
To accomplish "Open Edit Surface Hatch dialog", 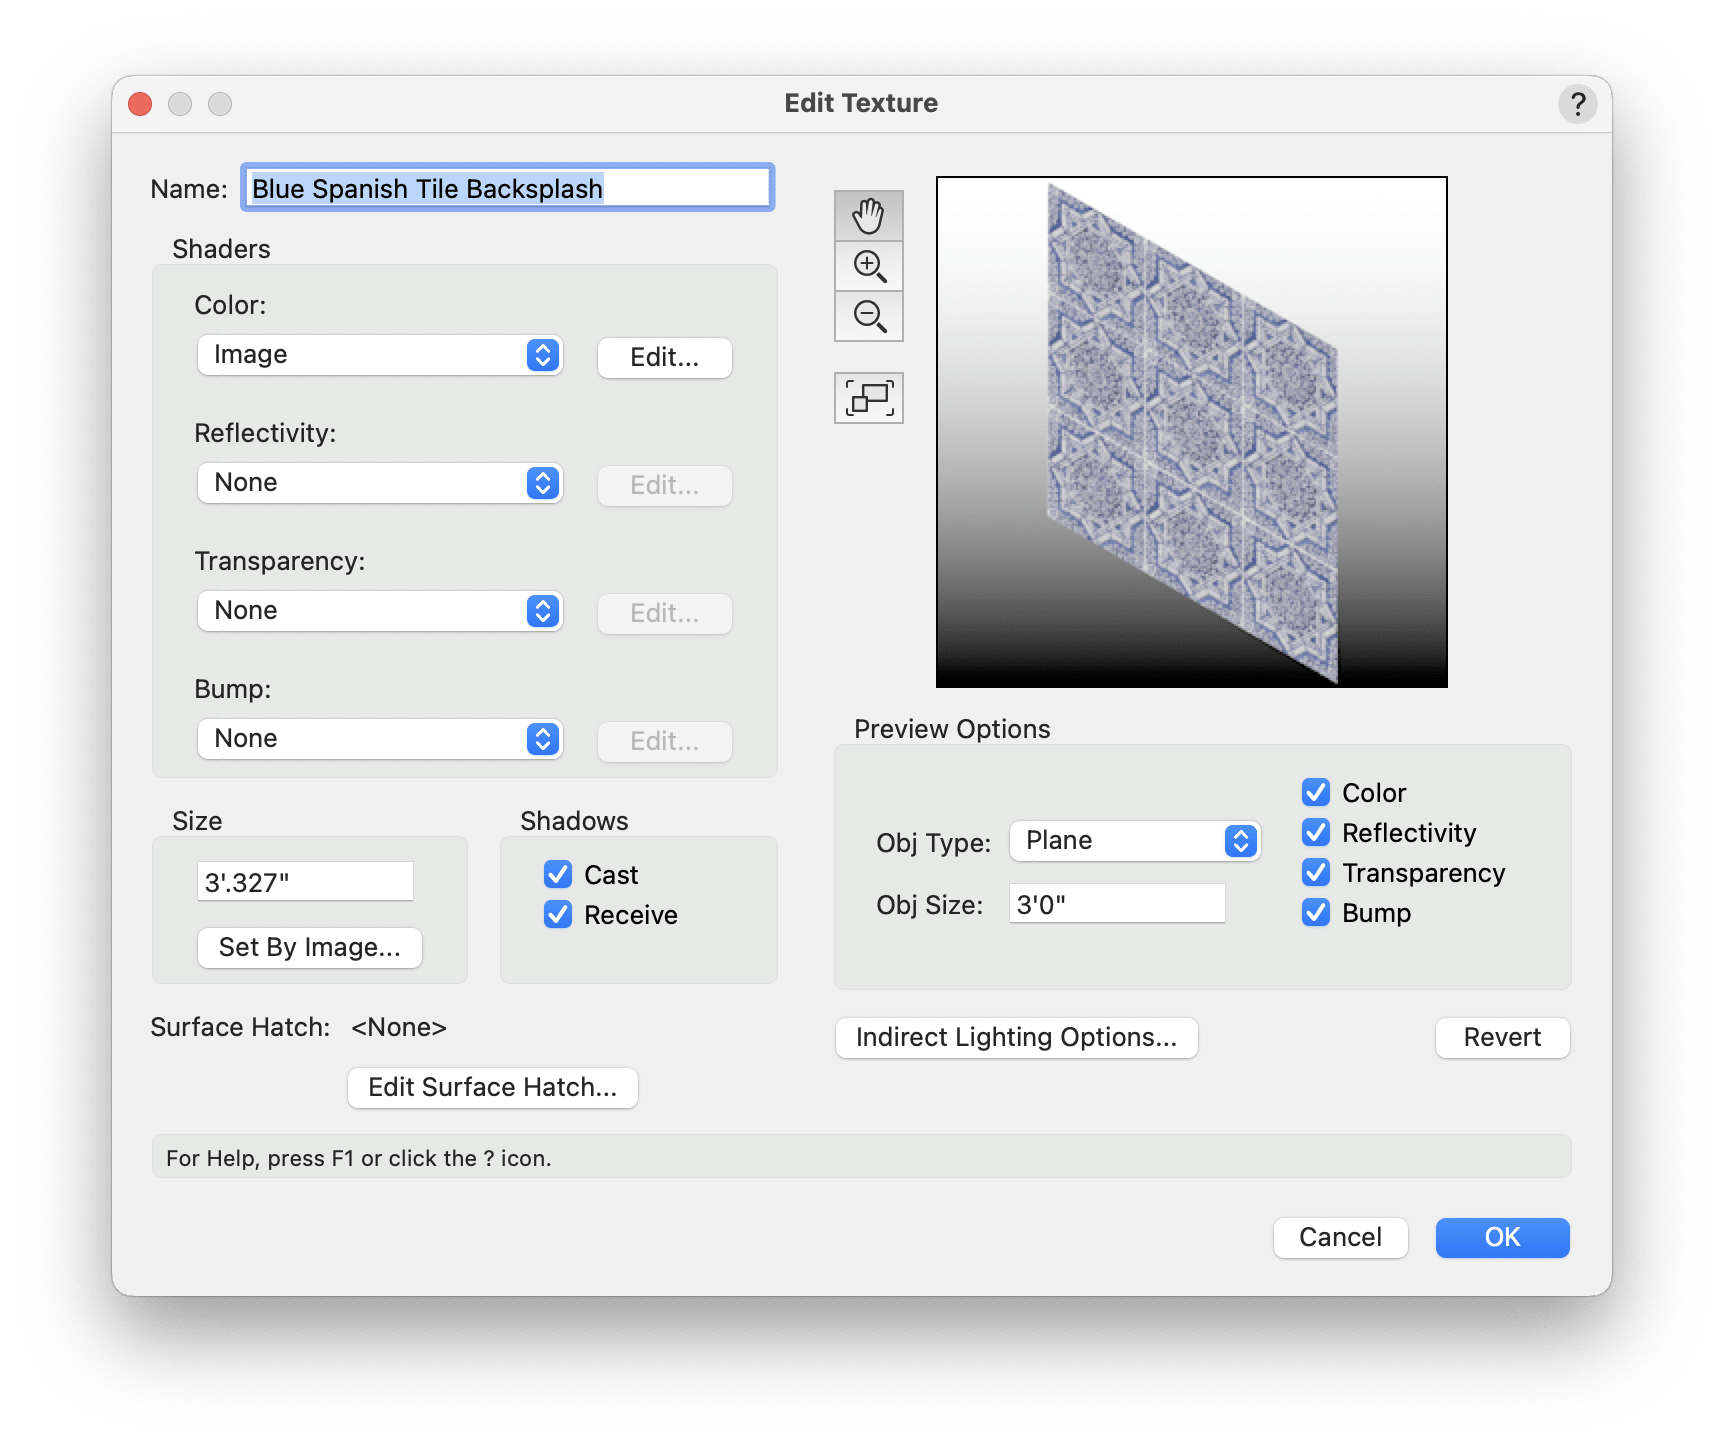I will pos(492,1087).
